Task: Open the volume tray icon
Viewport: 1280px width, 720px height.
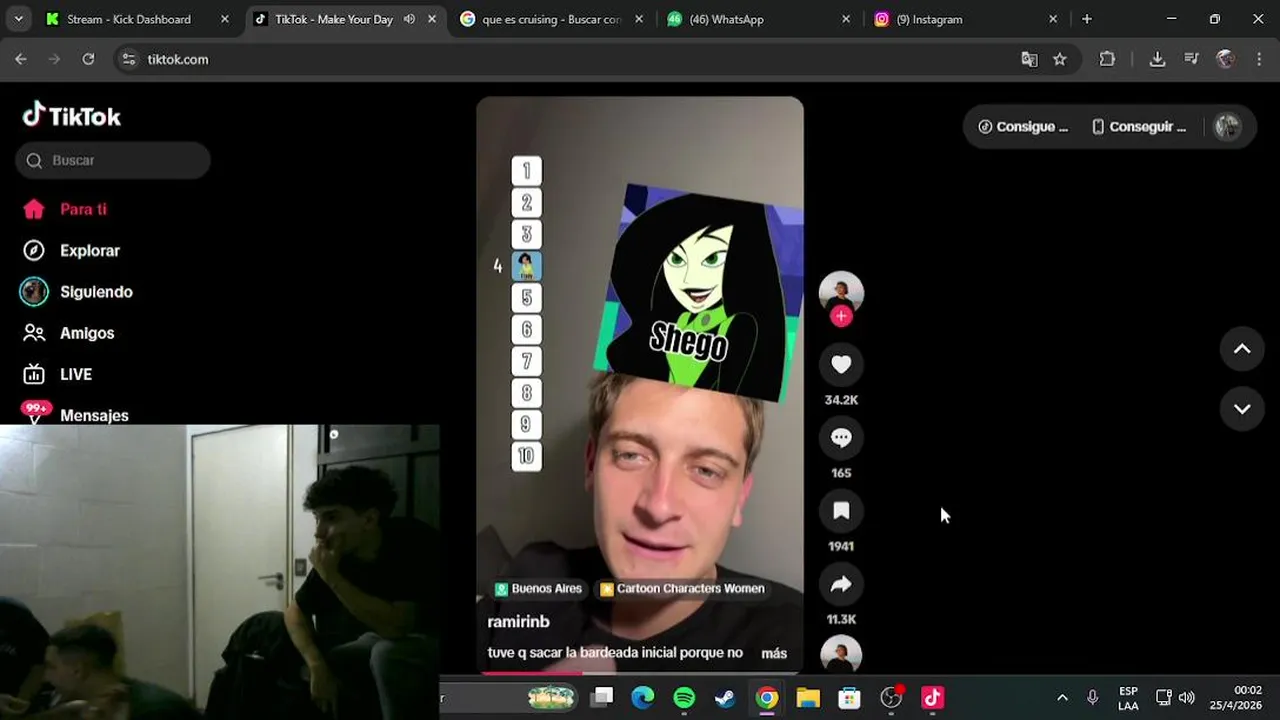Action: click(x=1187, y=698)
